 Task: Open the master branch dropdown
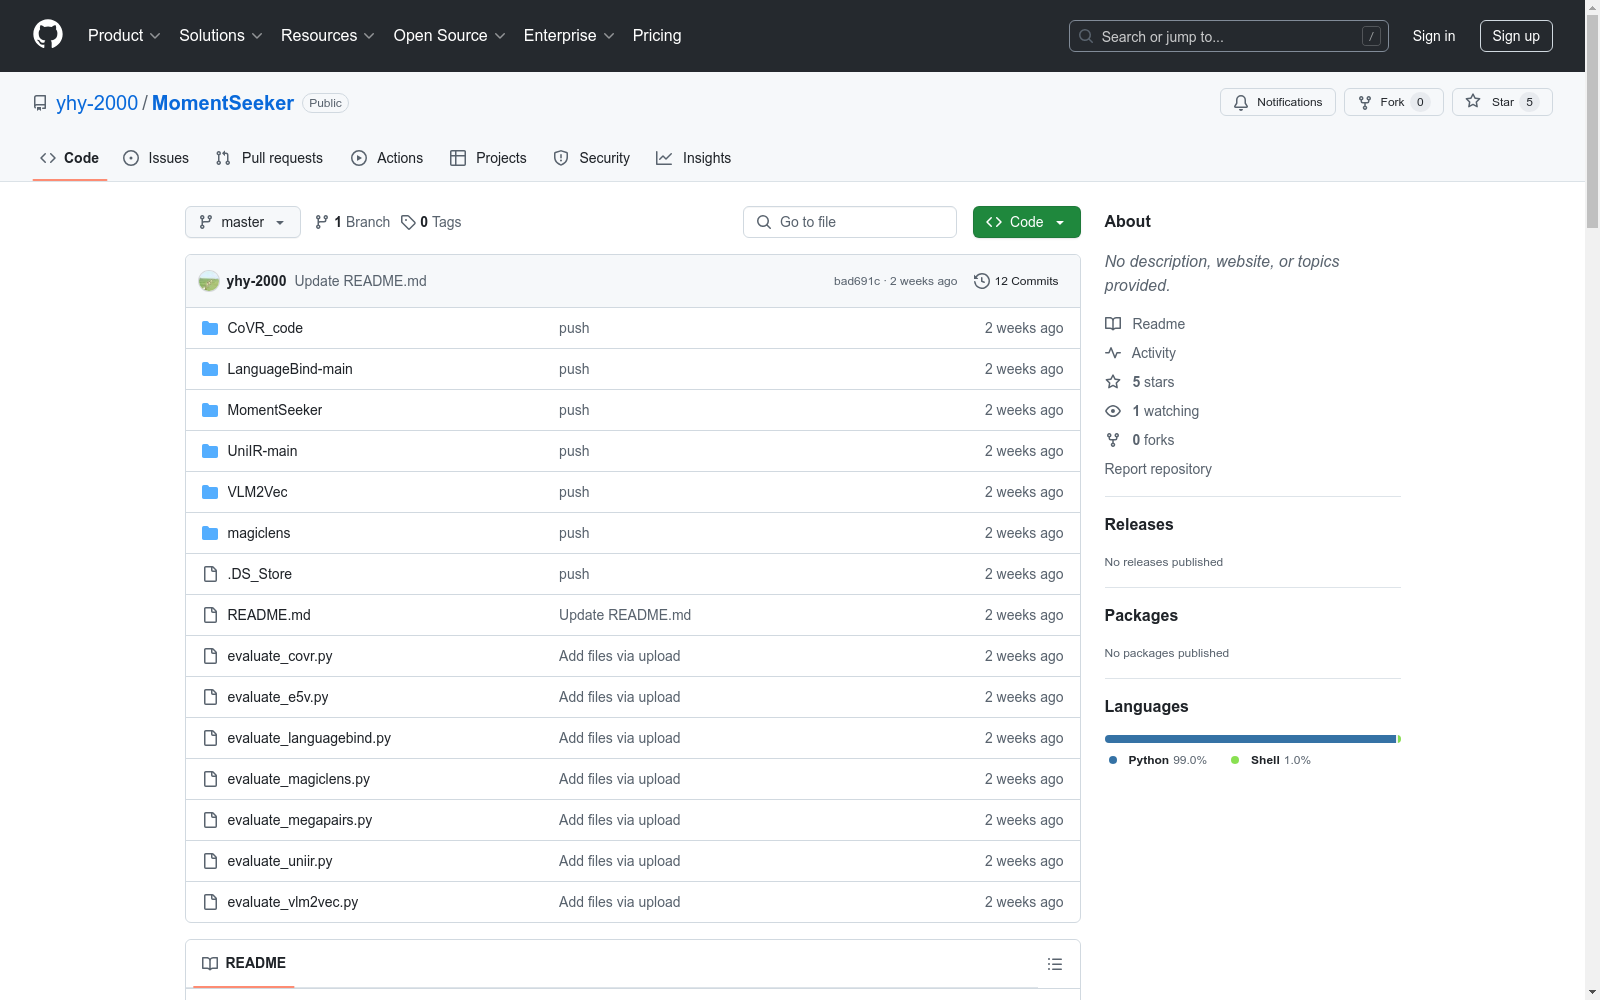point(243,222)
